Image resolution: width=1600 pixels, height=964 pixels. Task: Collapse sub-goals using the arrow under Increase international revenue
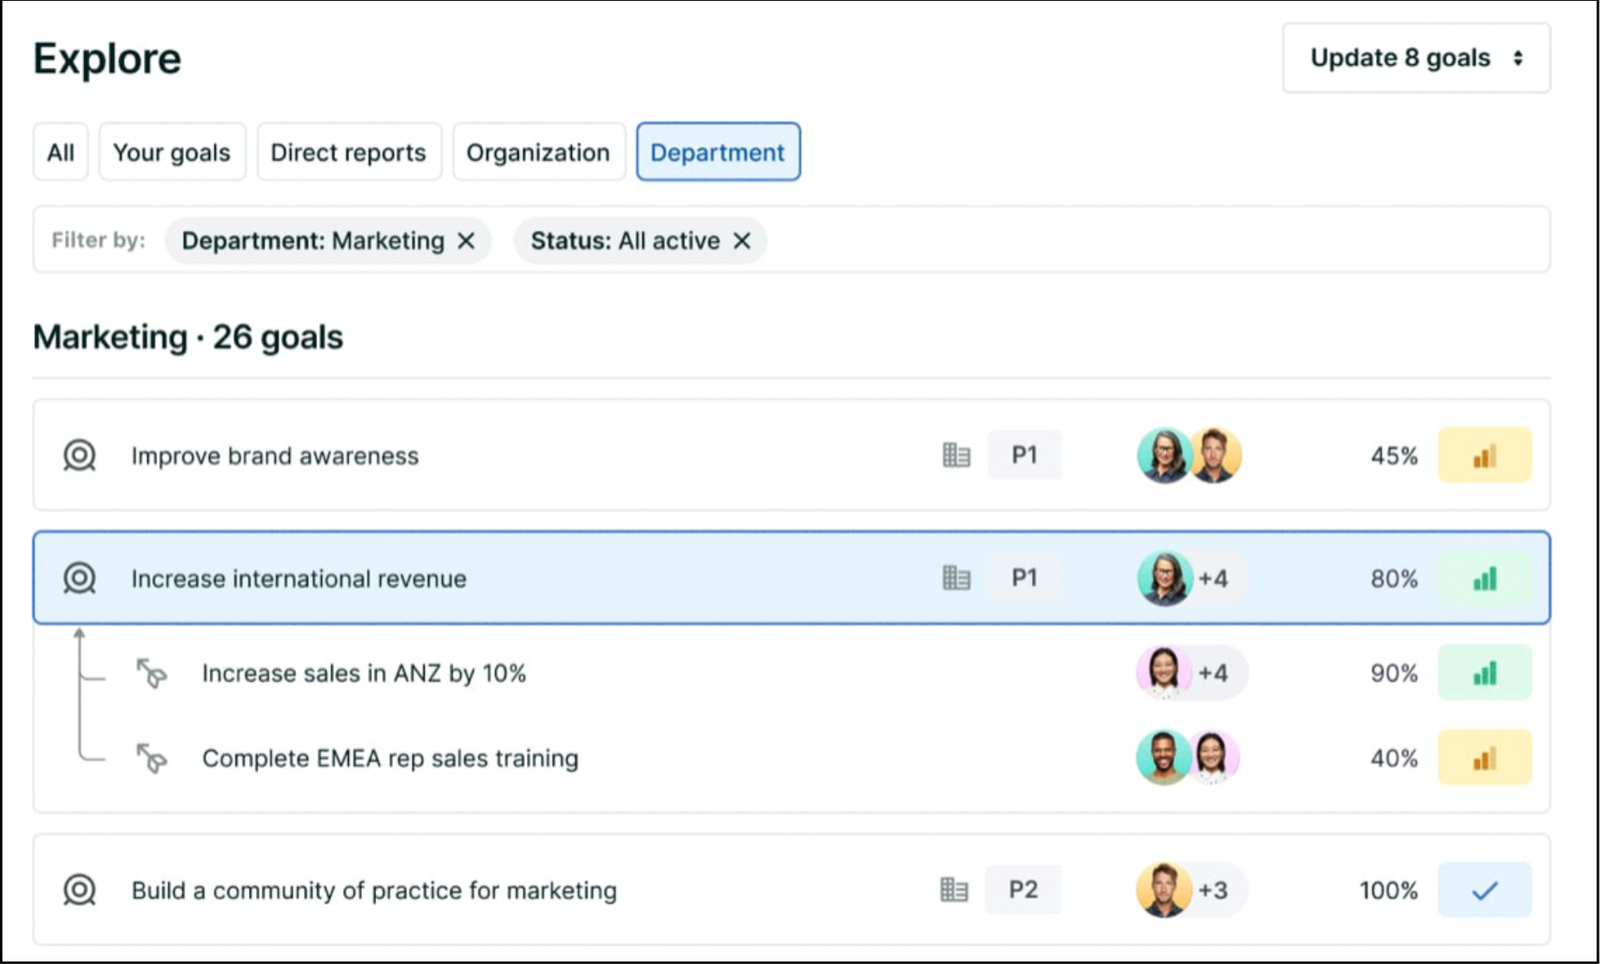pos(79,634)
